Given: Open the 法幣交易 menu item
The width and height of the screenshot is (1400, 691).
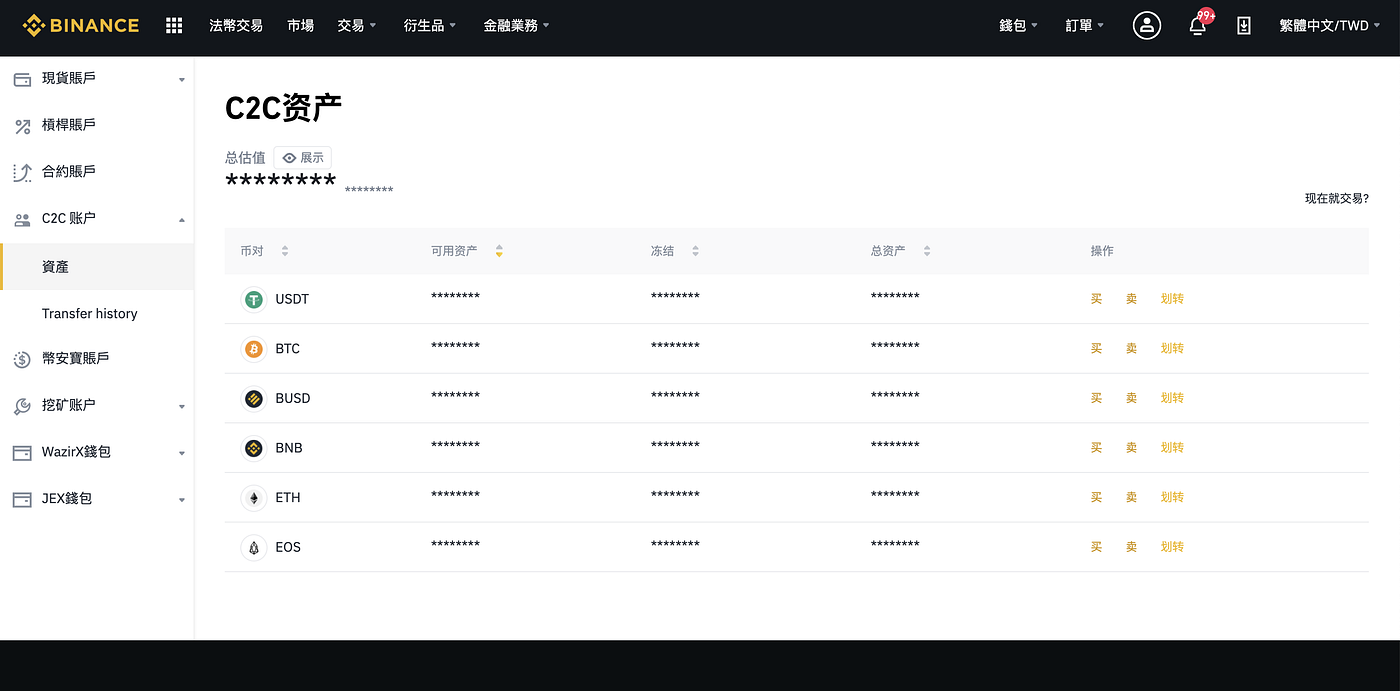Looking at the screenshot, I should click(236, 25).
